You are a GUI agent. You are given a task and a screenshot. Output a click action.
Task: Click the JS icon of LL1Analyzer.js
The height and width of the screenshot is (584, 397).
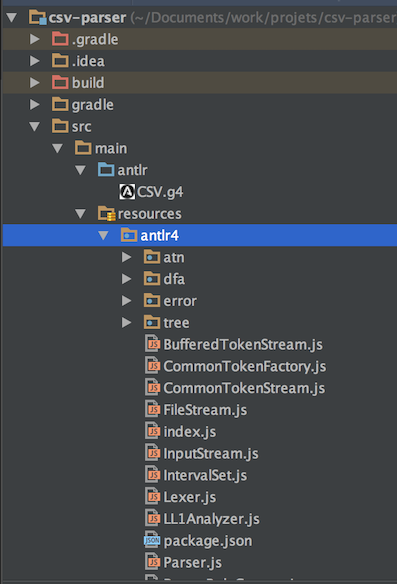[x=152, y=518]
